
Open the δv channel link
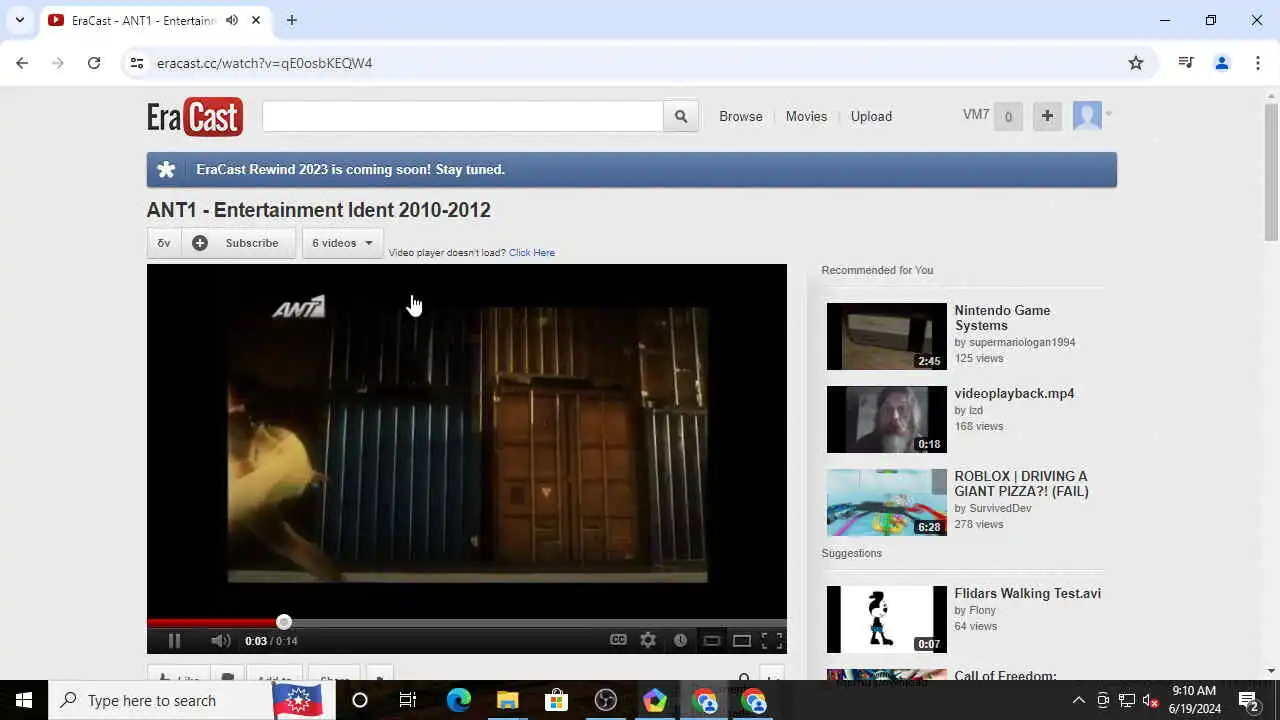pos(164,243)
